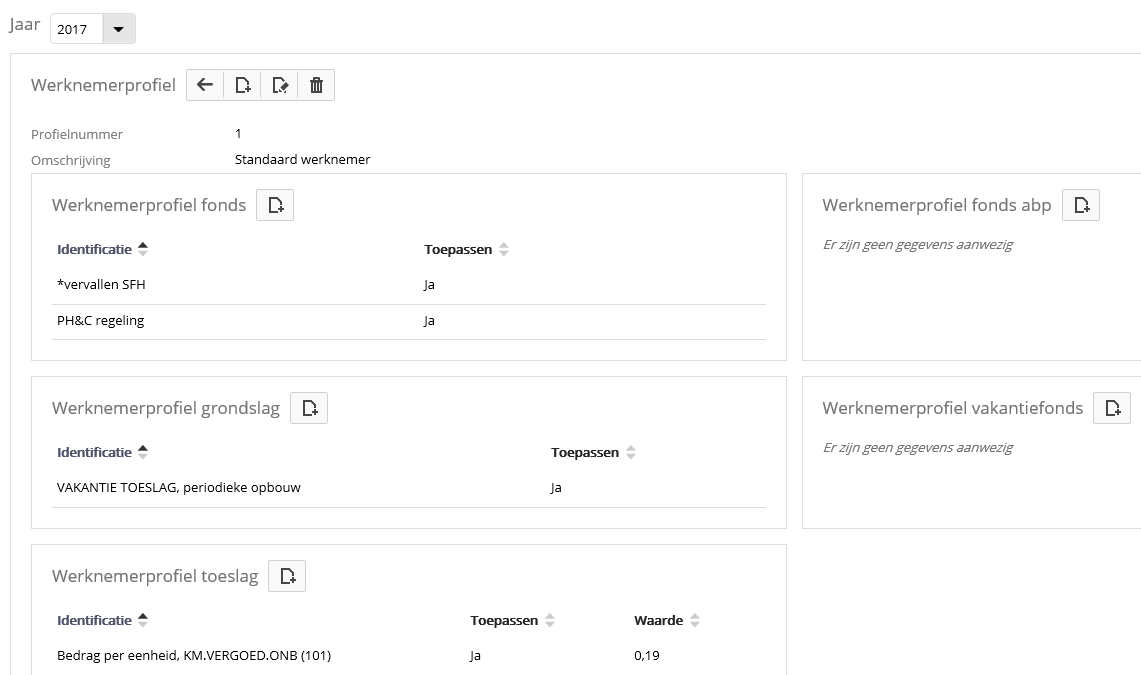Image resolution: width=1141 pixels, height=675 pixels.
Task: Click the Jaar field showing 2017
Action: pyautogui.click(x=74, y=29)
